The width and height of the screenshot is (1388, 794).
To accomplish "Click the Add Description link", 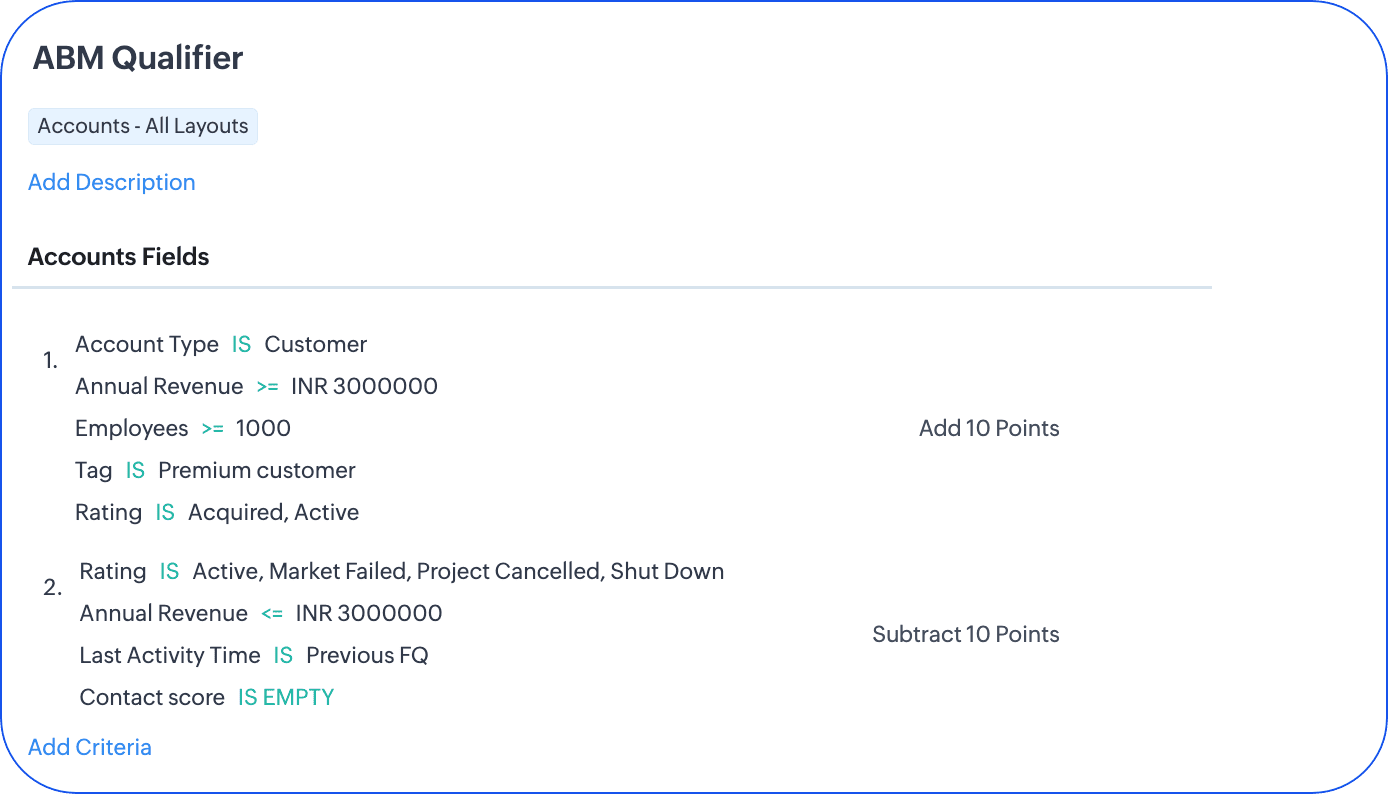I will click(x=111, y=182).
